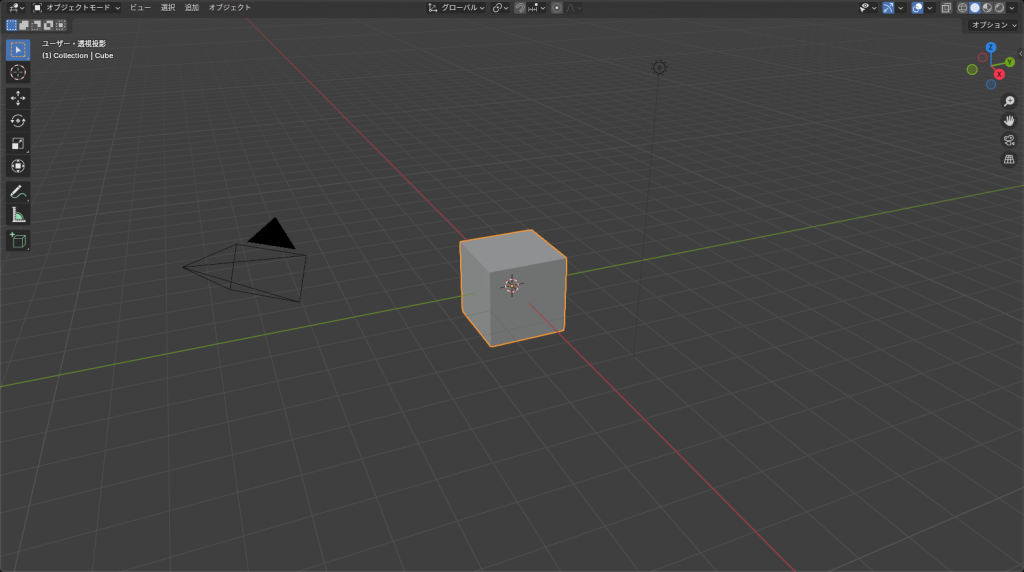Image resolution: width=1024 pixels, height=572 pixels.
Task: Select the Add Cube tool
Action: (x=18, y=240)
